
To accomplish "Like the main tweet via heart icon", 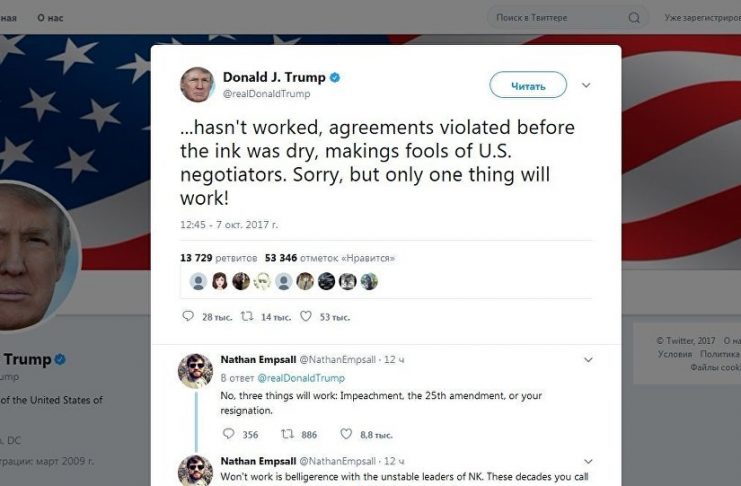I will [x=306, y=316].
